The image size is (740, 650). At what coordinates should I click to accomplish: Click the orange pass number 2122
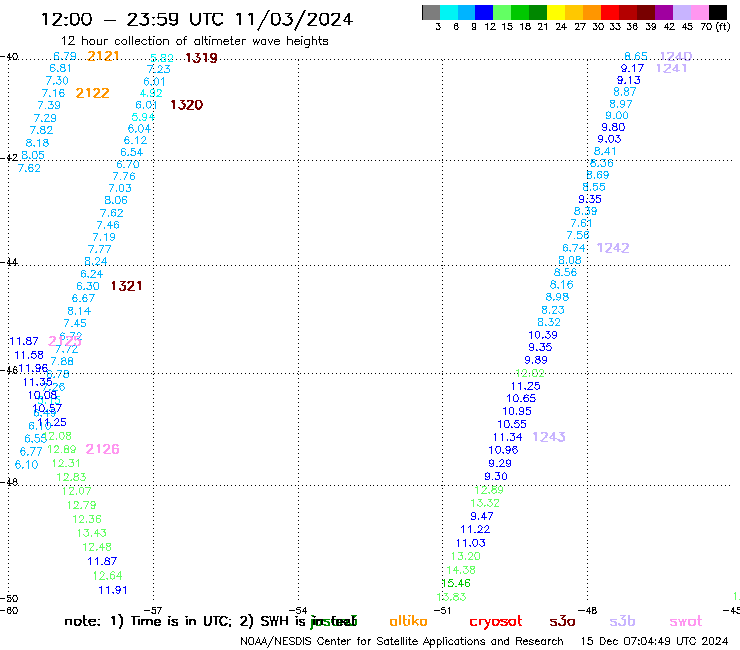coord(92,93)
